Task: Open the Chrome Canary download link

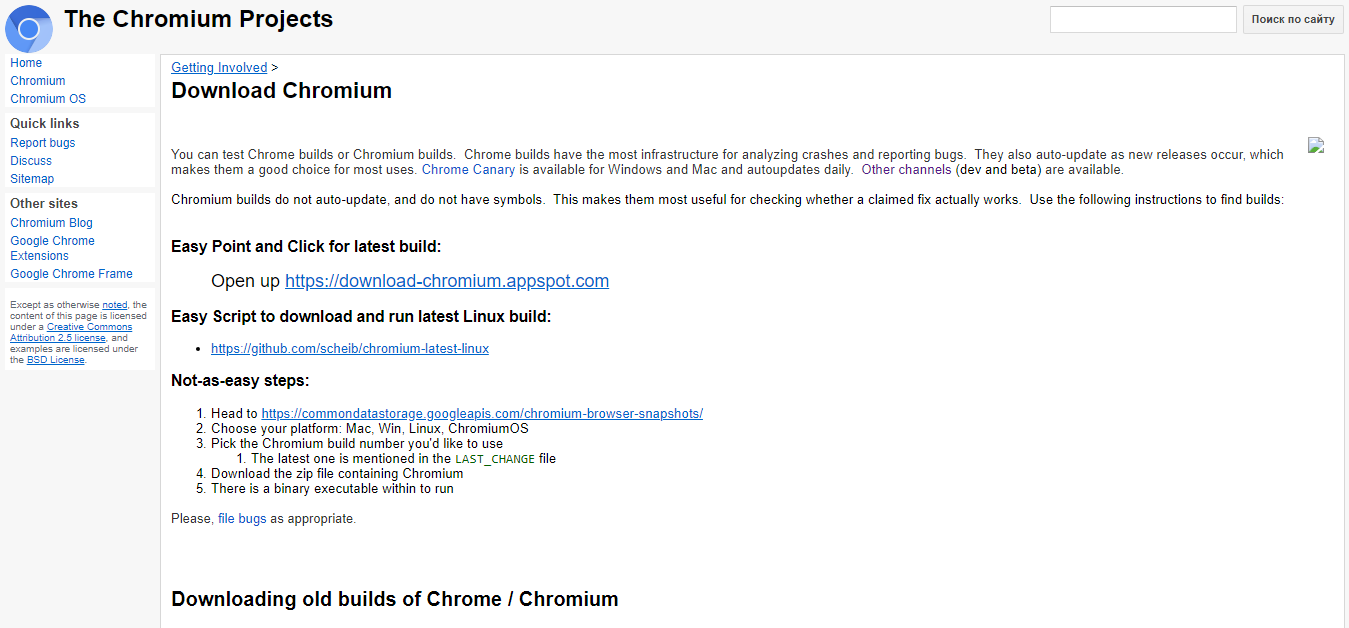Action: (468, 169)
